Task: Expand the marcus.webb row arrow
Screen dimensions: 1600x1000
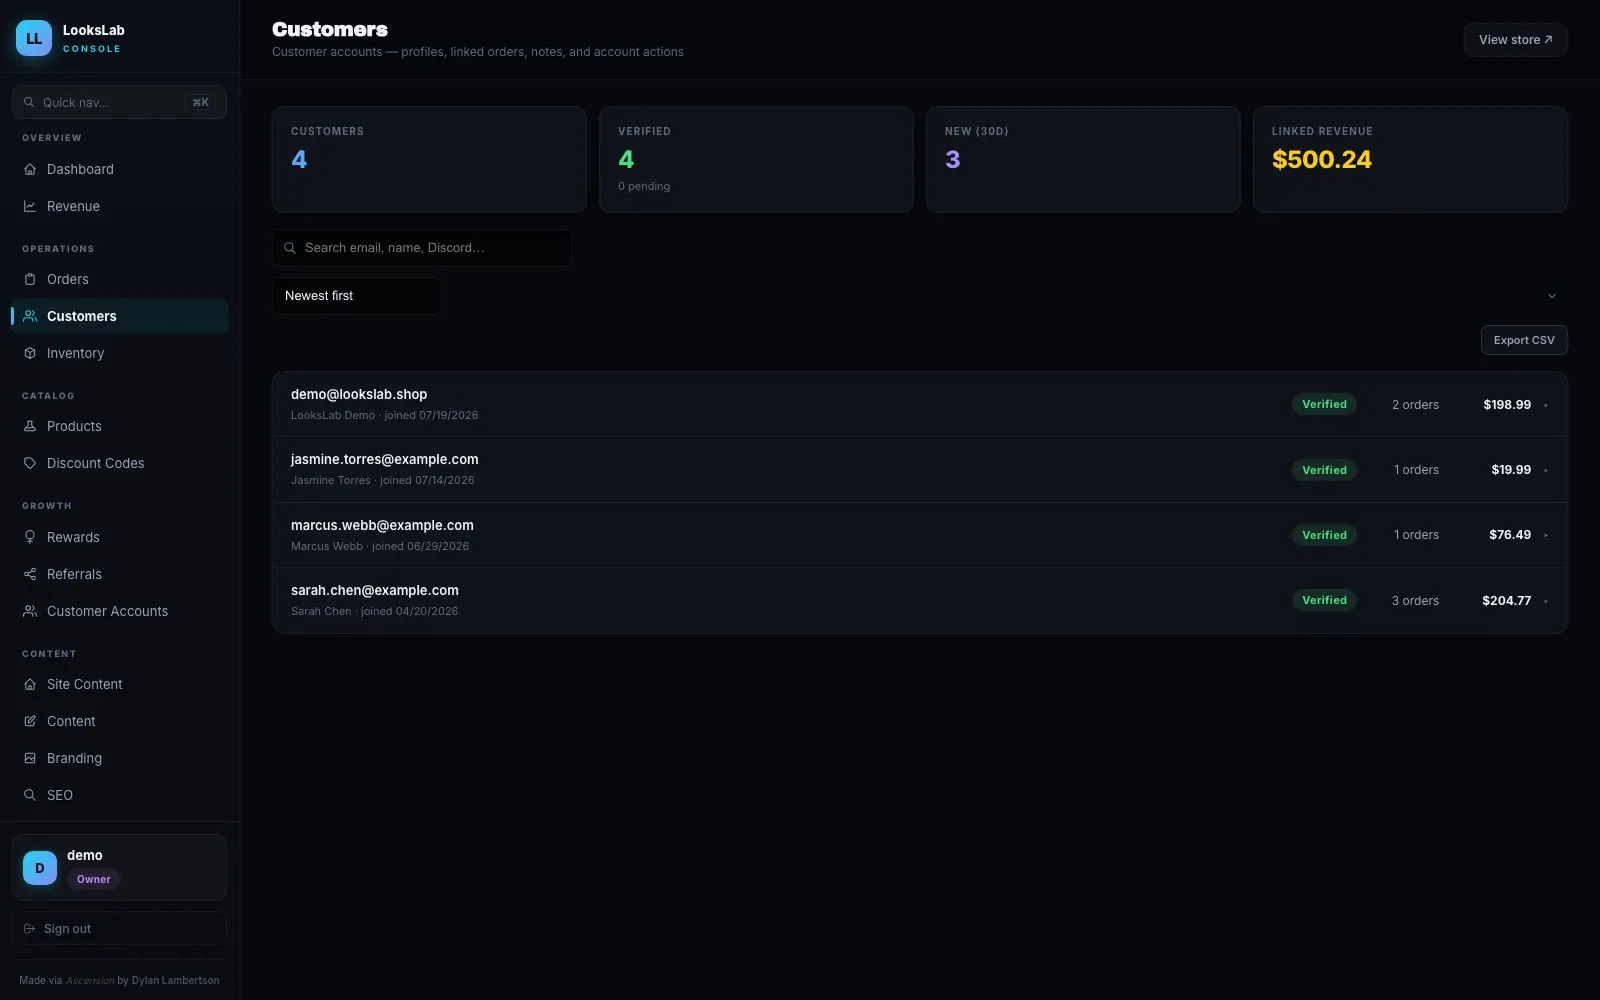Action: 1546,535
